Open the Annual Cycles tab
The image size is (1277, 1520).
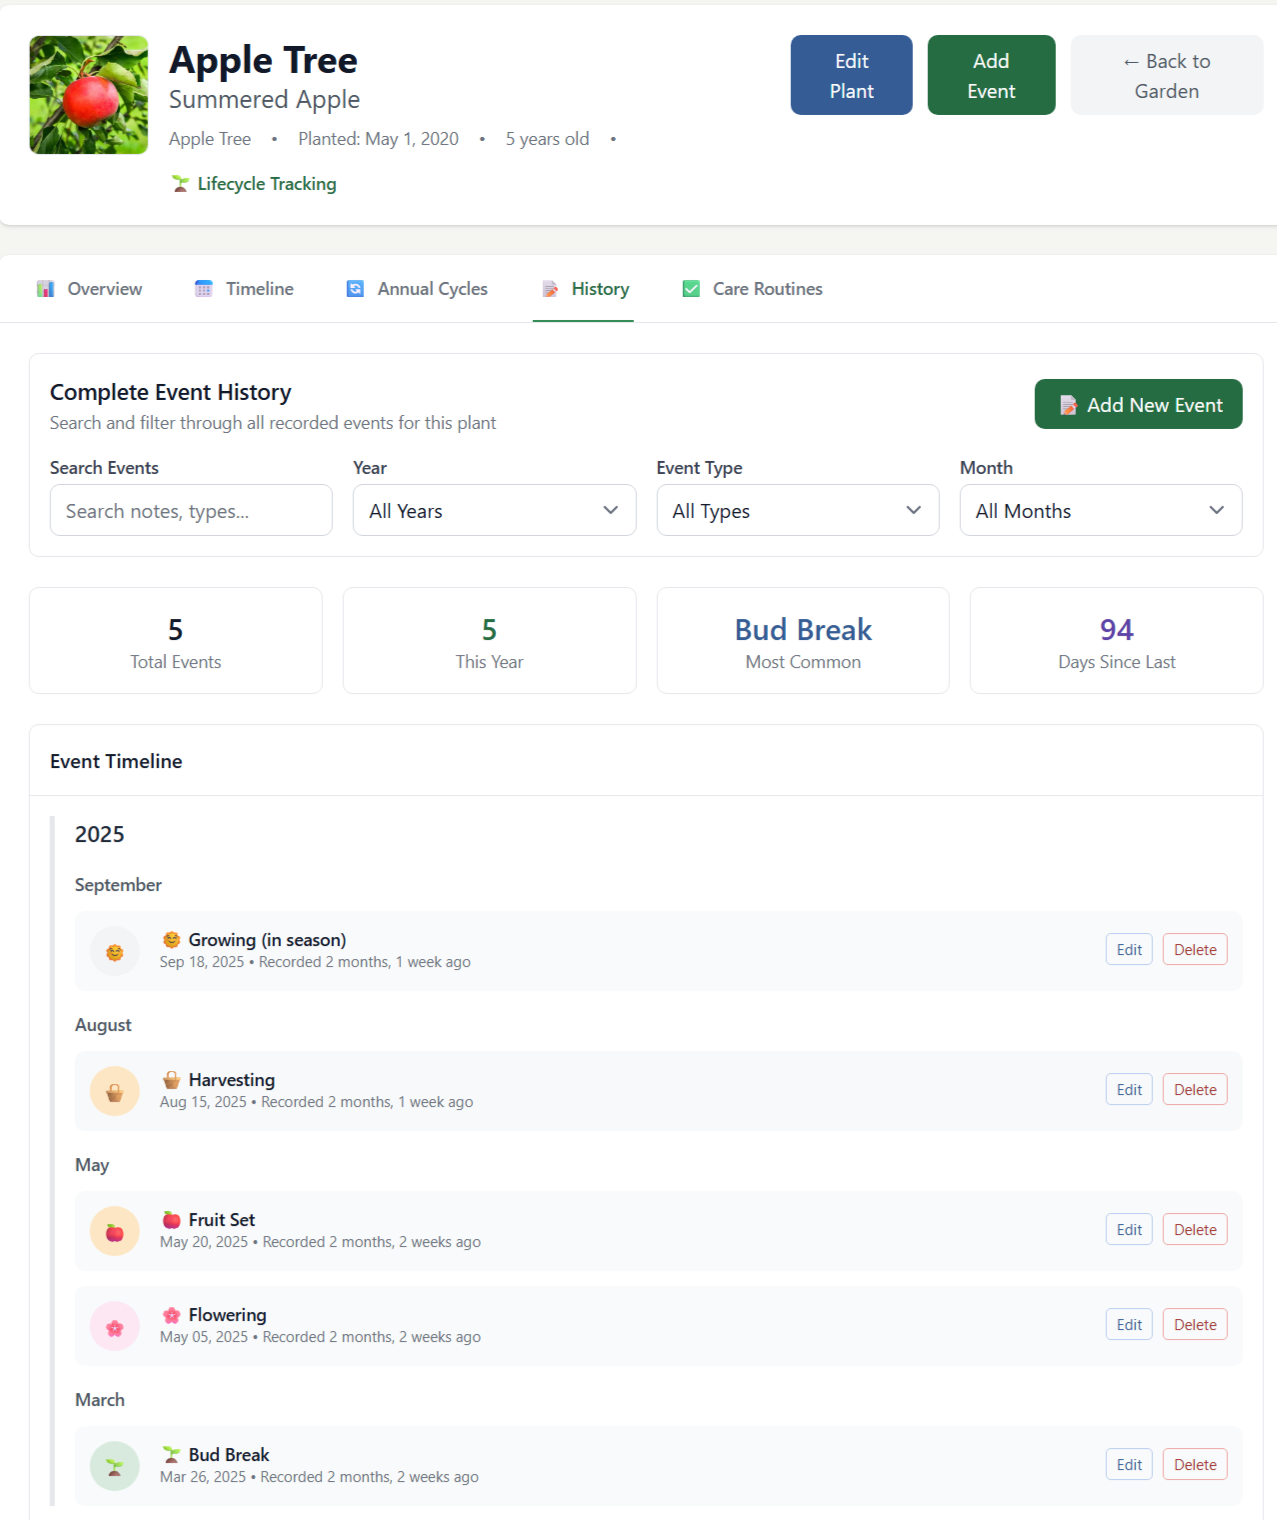tap(417, 289)
